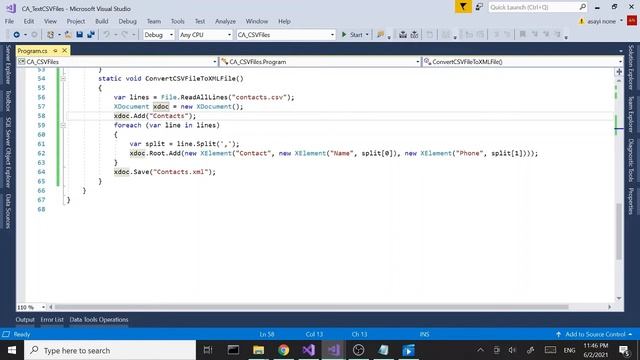Open the Data Tools Operations tab

click(99, 320)
